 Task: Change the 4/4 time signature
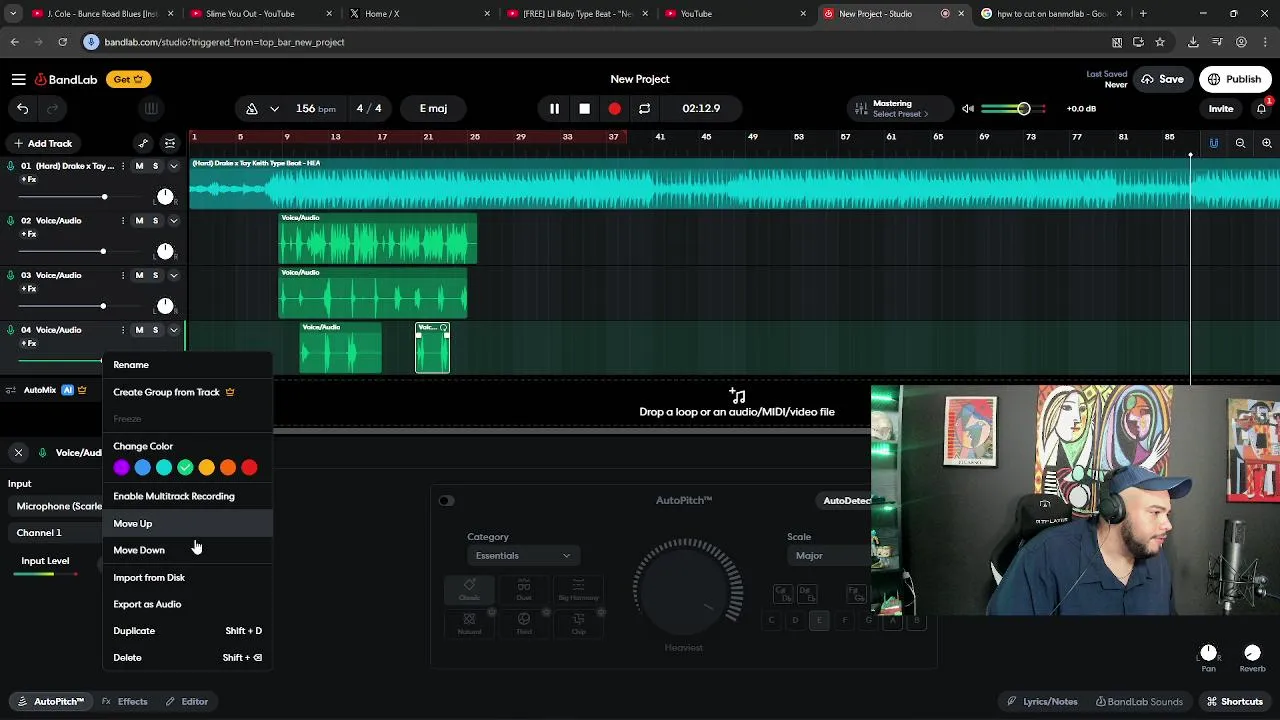click(369, 108)
